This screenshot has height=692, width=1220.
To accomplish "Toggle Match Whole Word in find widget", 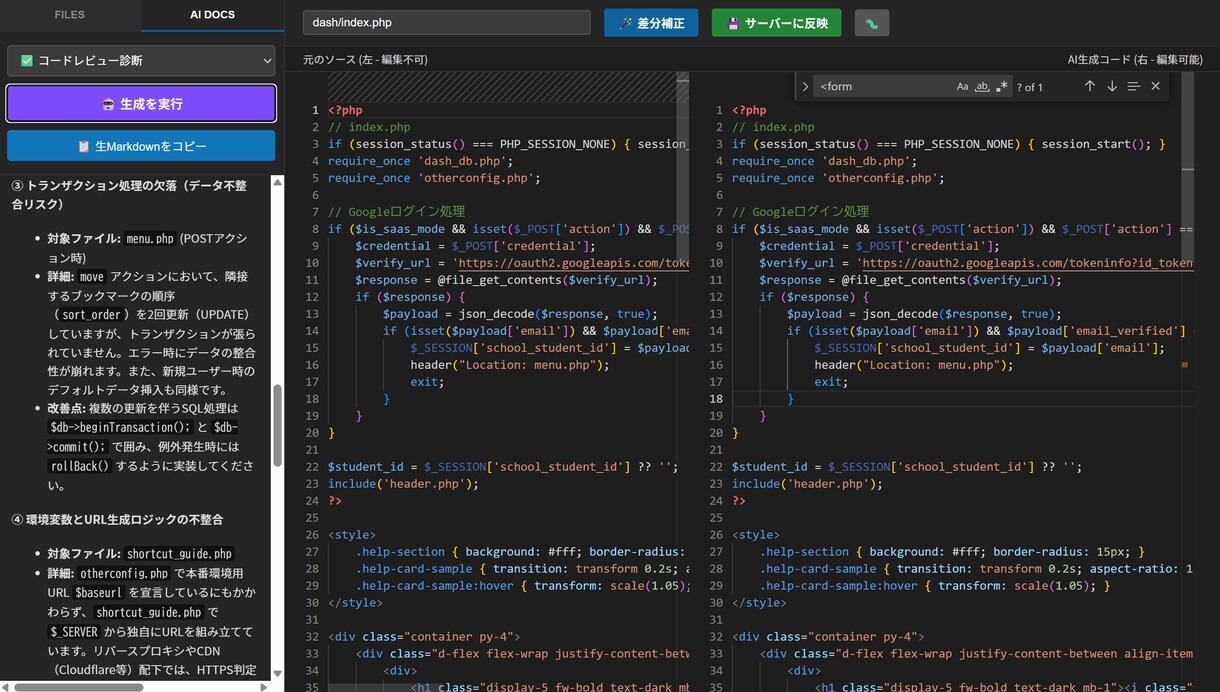I will pyautogui.click(x=982, y=87).
